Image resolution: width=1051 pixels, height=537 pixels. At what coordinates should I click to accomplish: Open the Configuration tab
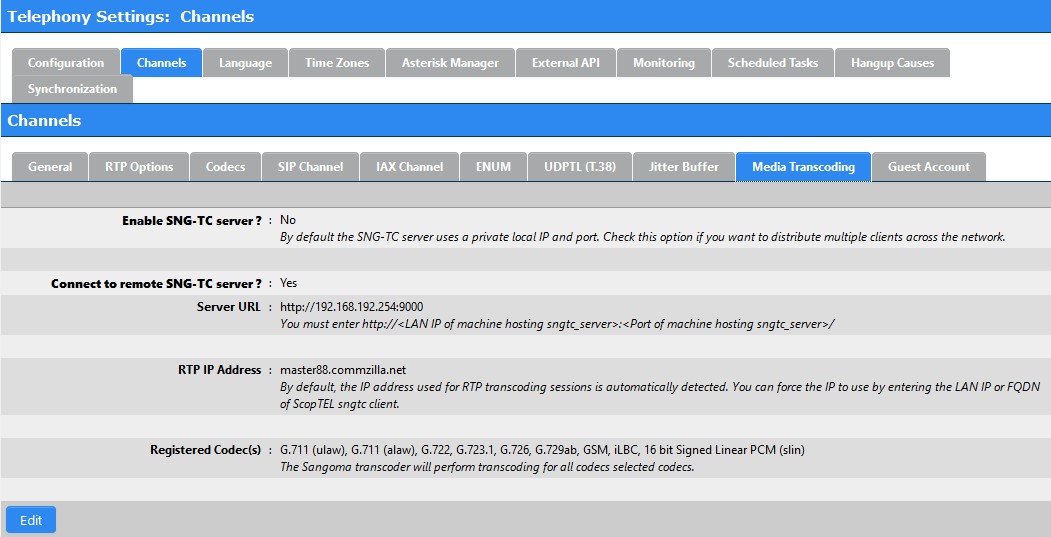click(66, 63)
